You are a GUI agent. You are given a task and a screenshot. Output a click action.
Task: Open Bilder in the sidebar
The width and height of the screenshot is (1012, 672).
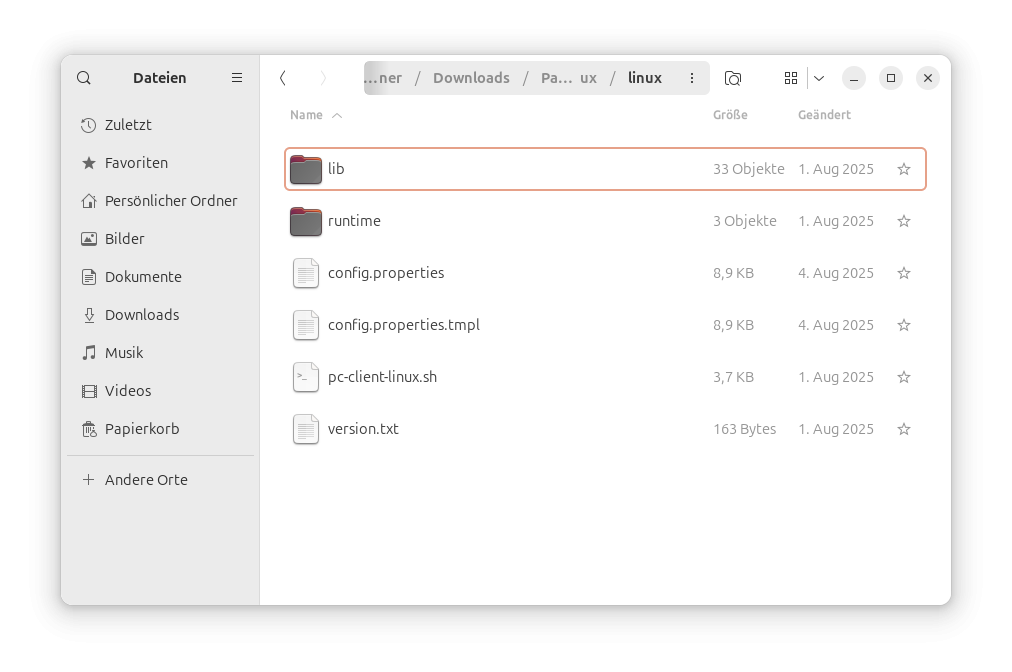click(x=160, y=239)
